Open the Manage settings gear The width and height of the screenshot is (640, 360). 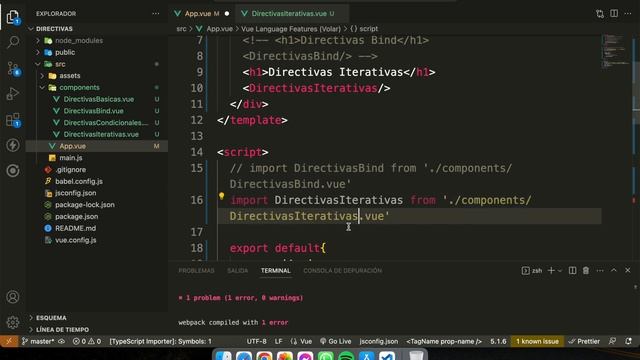click(13, 322)
